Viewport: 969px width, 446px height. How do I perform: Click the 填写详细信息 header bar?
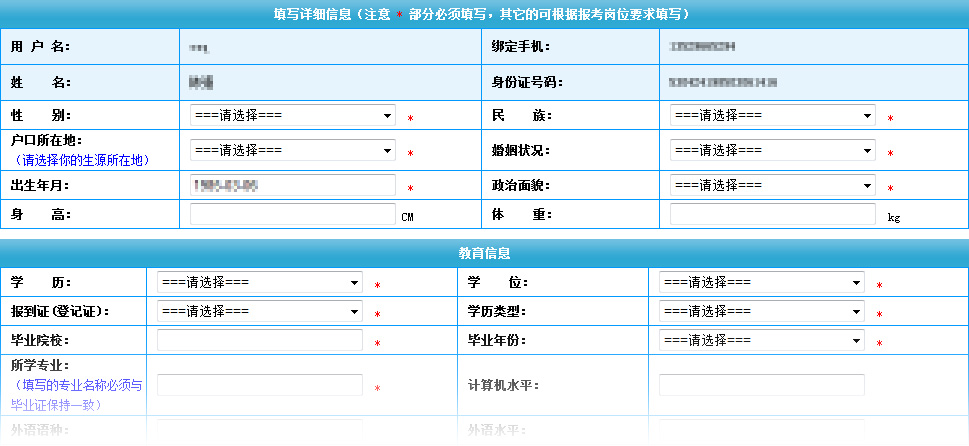click(x=484, y=14)
